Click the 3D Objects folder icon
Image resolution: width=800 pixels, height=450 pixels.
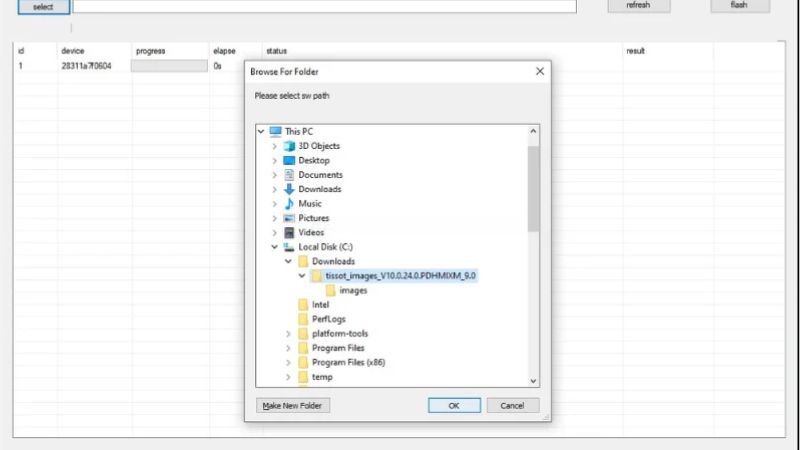[x=289, y=146]
